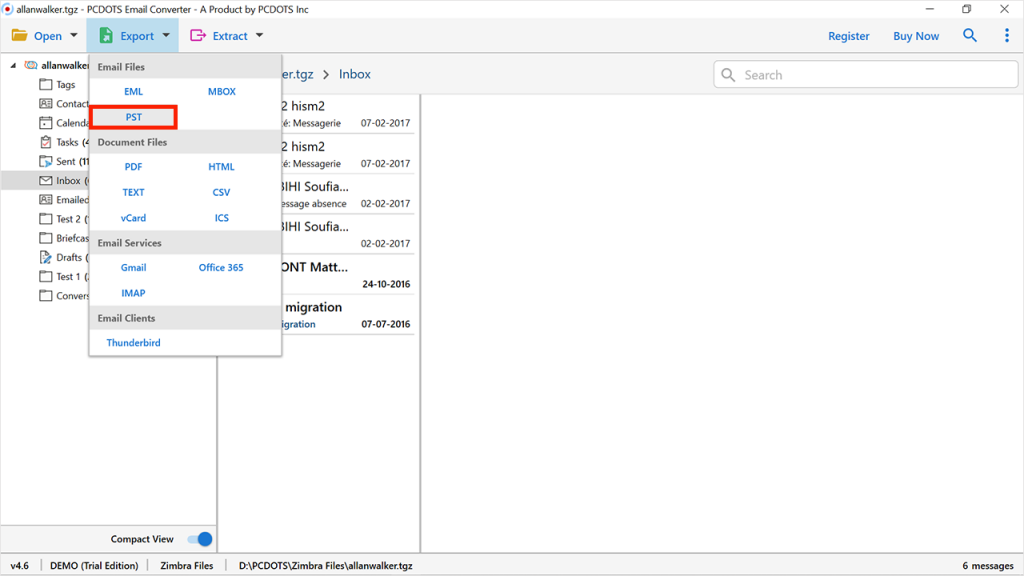This screenshot has height=576, width=1024.
Task: Click the Buy Now link
Action: pos(916,36)
